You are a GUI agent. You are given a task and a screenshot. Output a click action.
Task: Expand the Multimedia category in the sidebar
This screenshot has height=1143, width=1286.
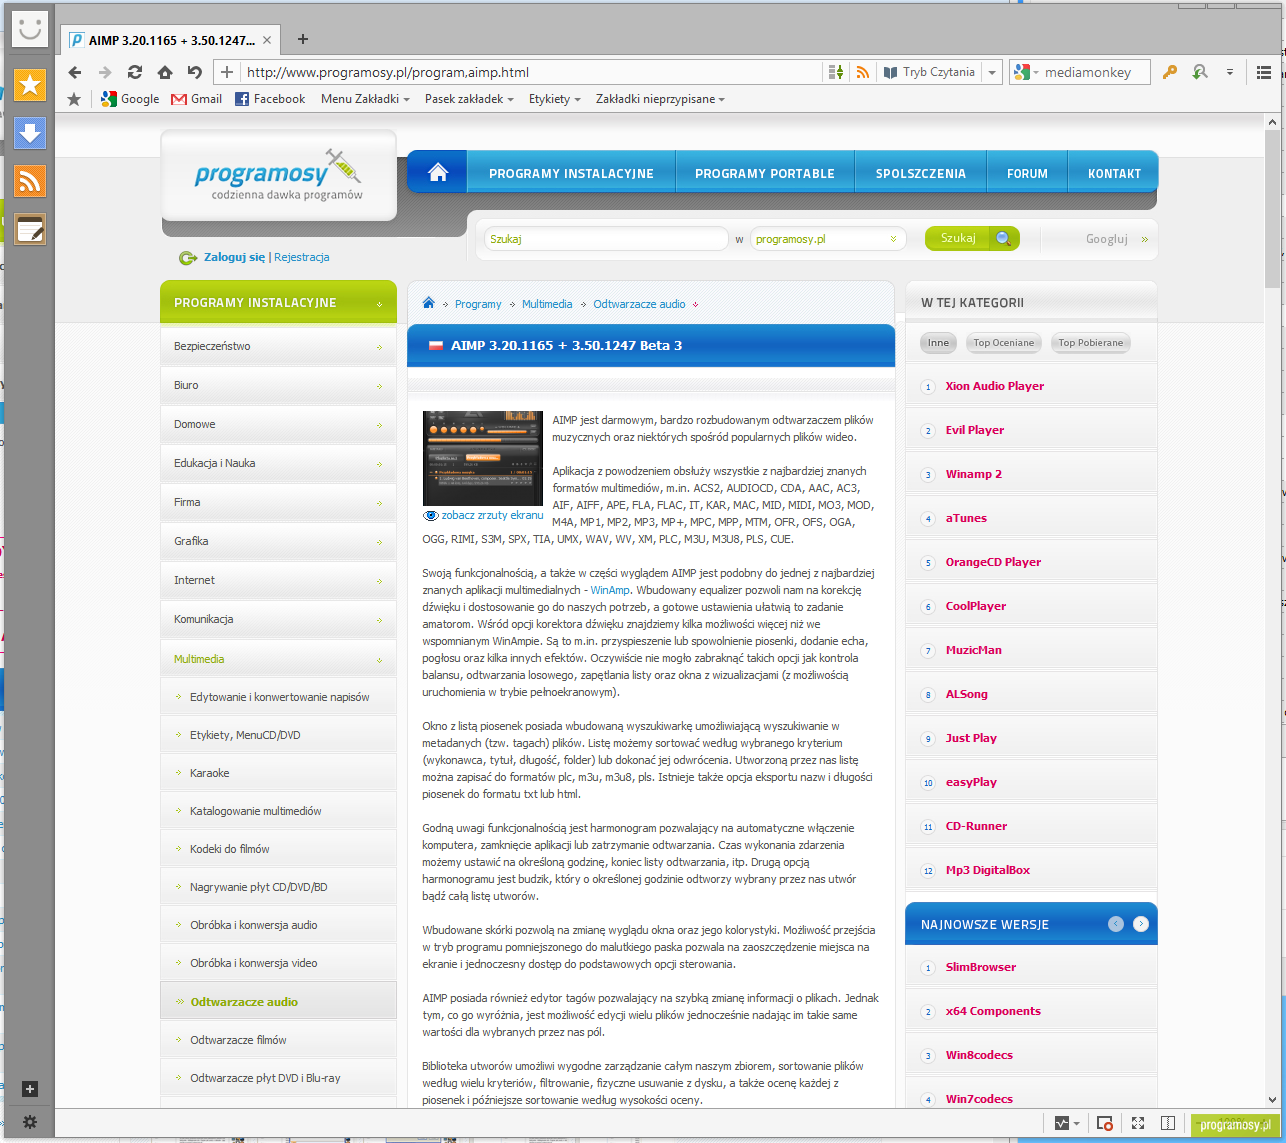(278, 659)
